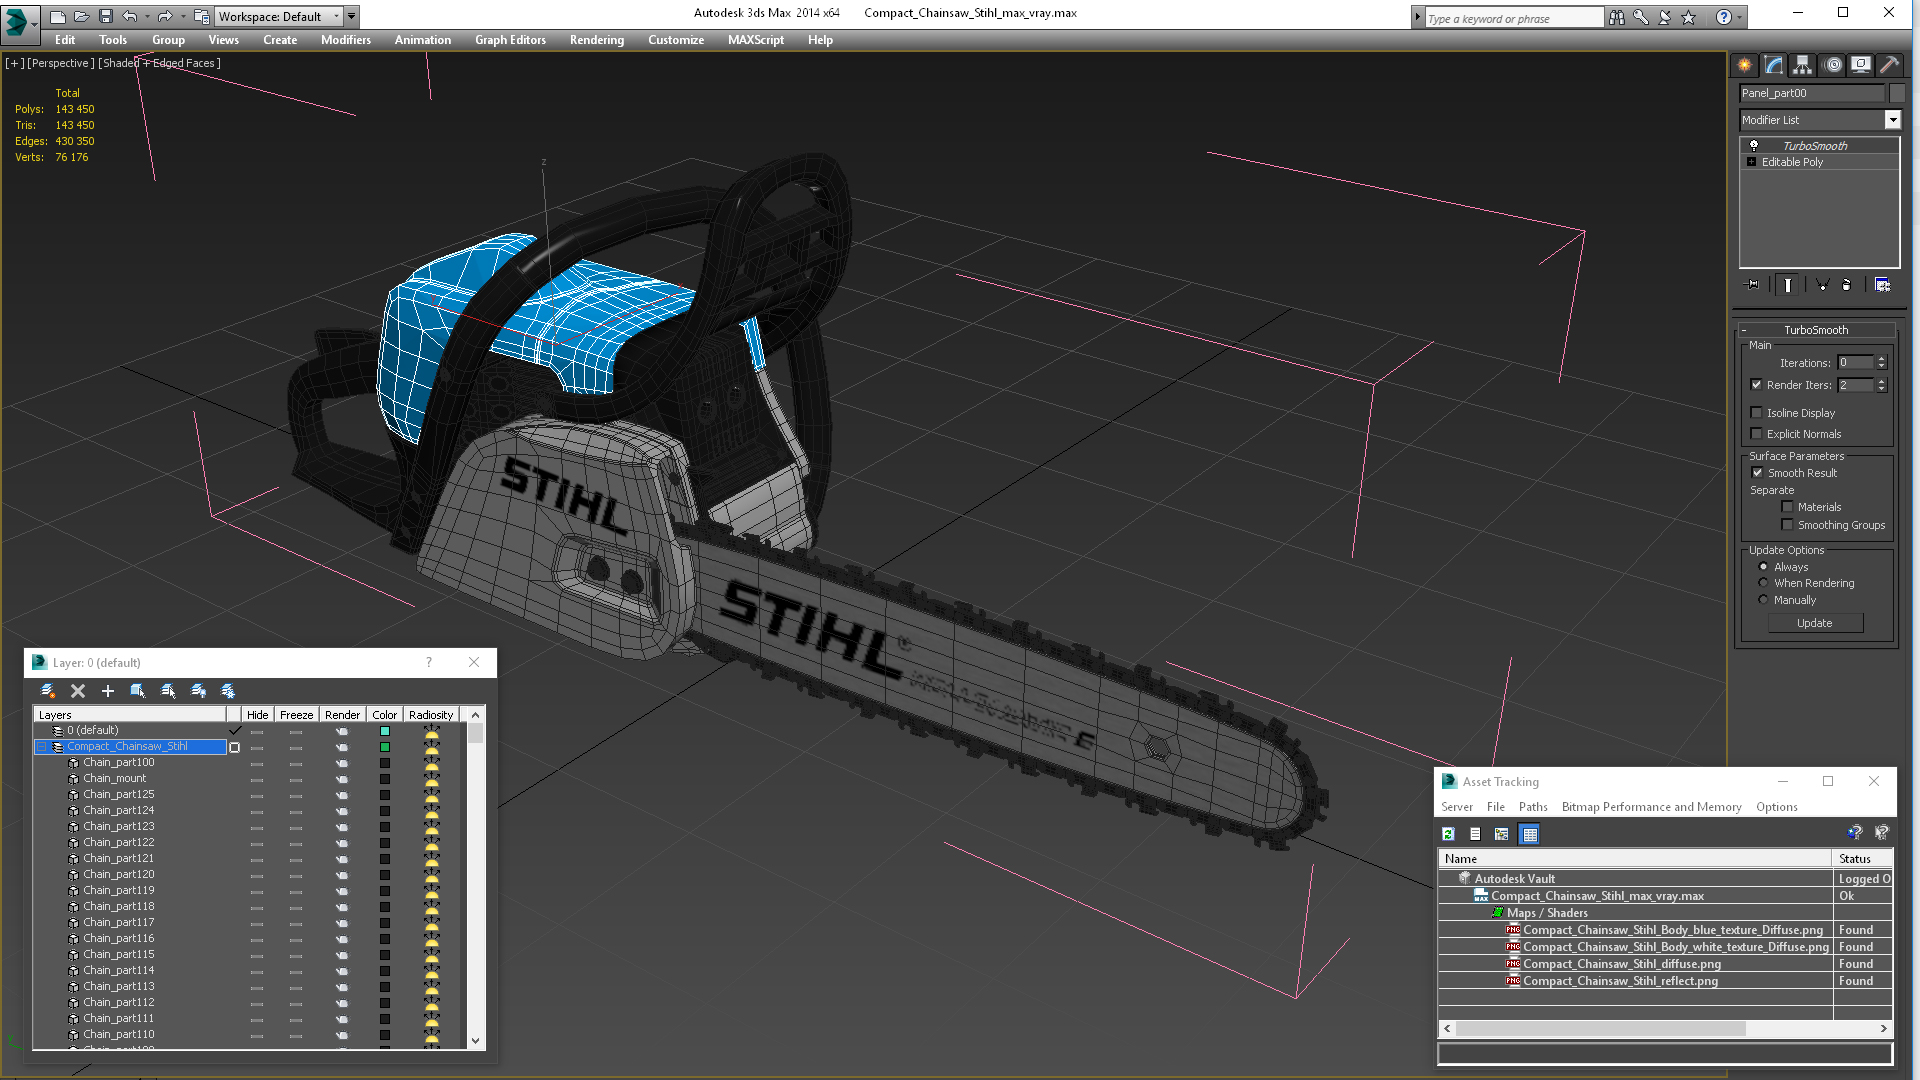This screenshot has height=1080, width=1920.
Task: Click the Hide column header
Action: pyautogui.click(x=258, y=715)
